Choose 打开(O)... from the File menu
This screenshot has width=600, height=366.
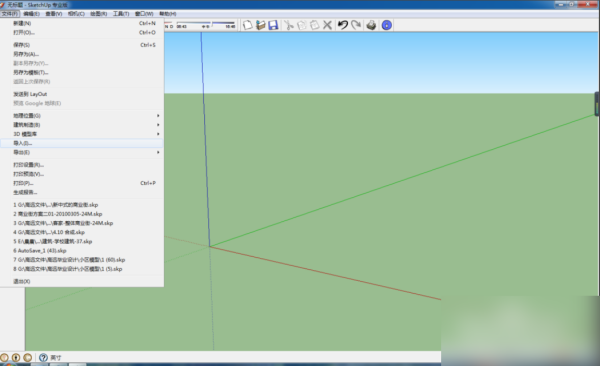[82, 33]
